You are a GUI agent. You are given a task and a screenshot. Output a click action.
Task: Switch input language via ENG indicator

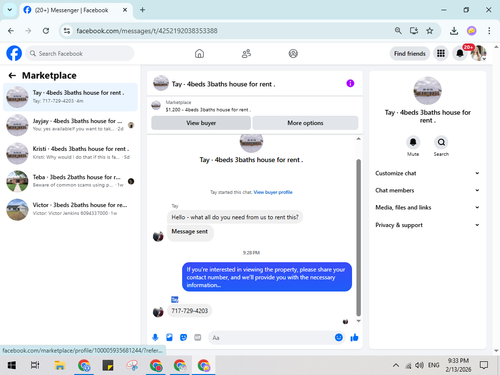pyautogui.click(x=433, y=365)
